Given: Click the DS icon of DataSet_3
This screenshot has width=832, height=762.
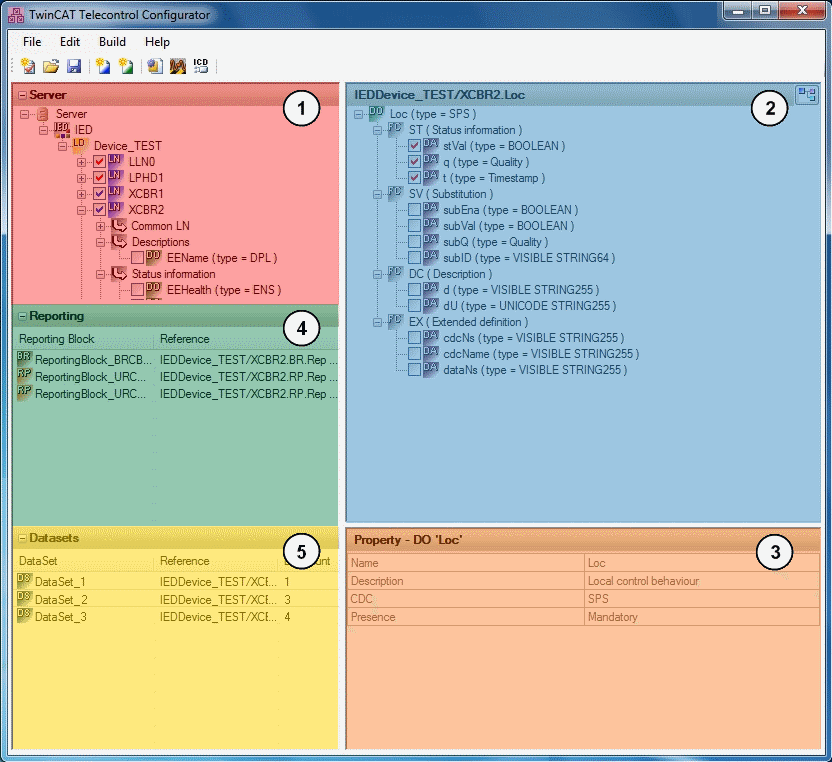Looking at the screenshot, I should pyautogui.click(x=24, y=616).
